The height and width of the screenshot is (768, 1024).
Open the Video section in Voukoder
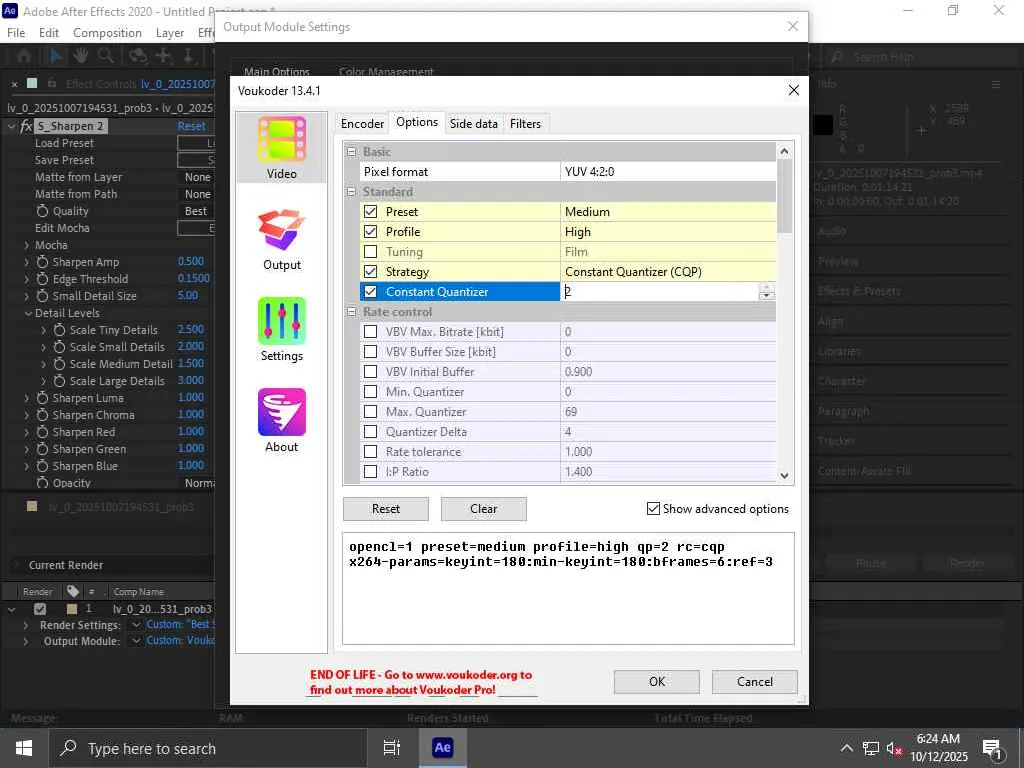281,148
